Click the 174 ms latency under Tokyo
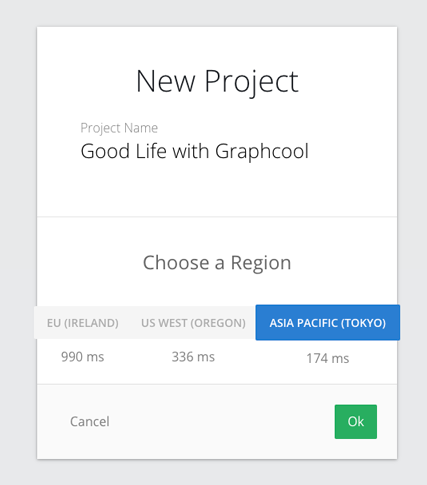427x485 pixels. point(328,359)
